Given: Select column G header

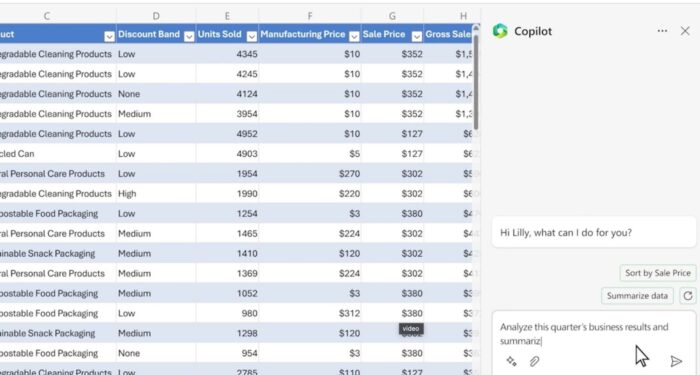Looking at the screenshot, I should [392, 16].
